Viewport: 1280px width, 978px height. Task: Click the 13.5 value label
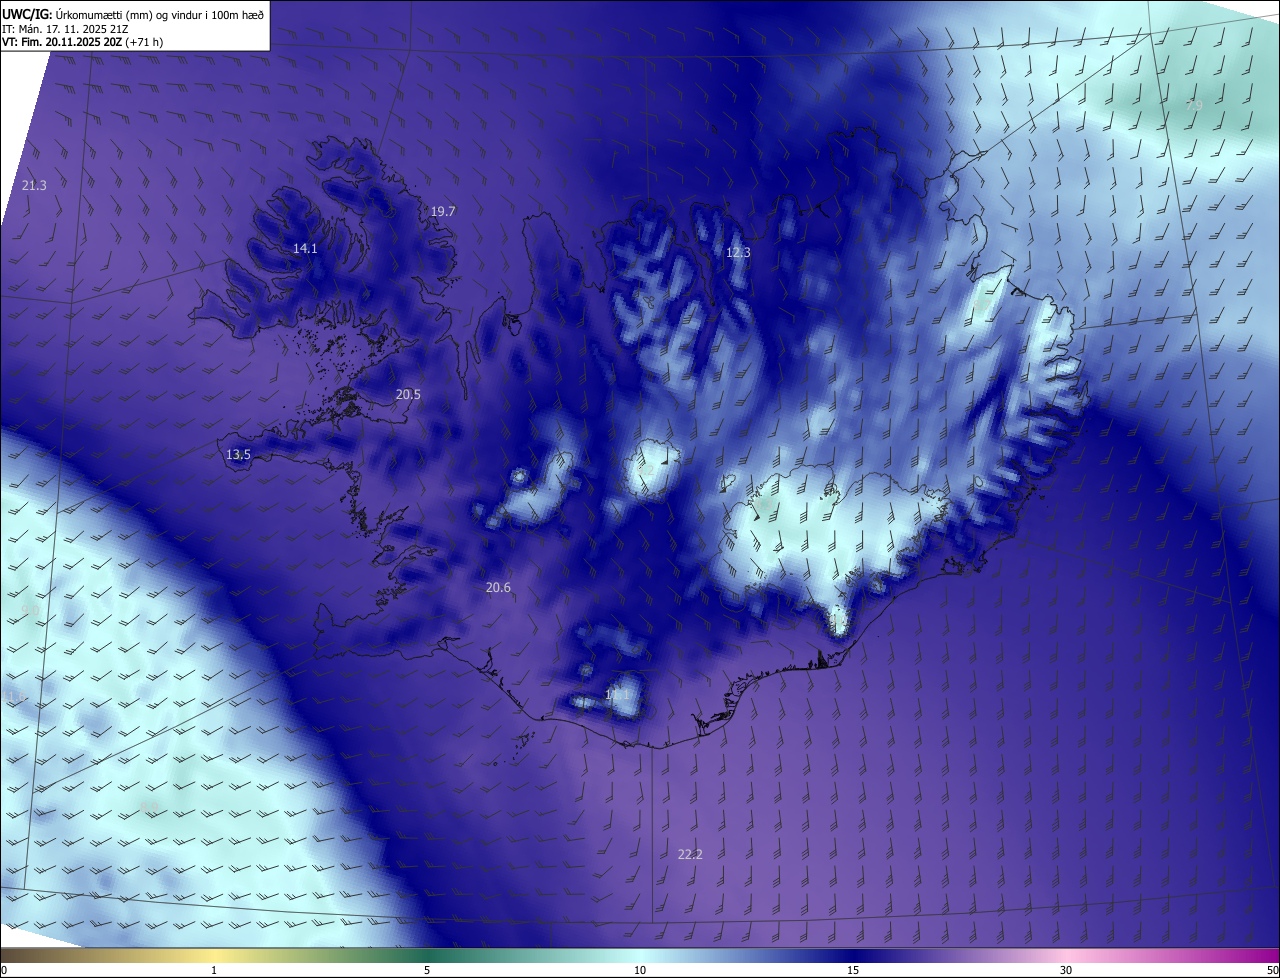point(238,454)
